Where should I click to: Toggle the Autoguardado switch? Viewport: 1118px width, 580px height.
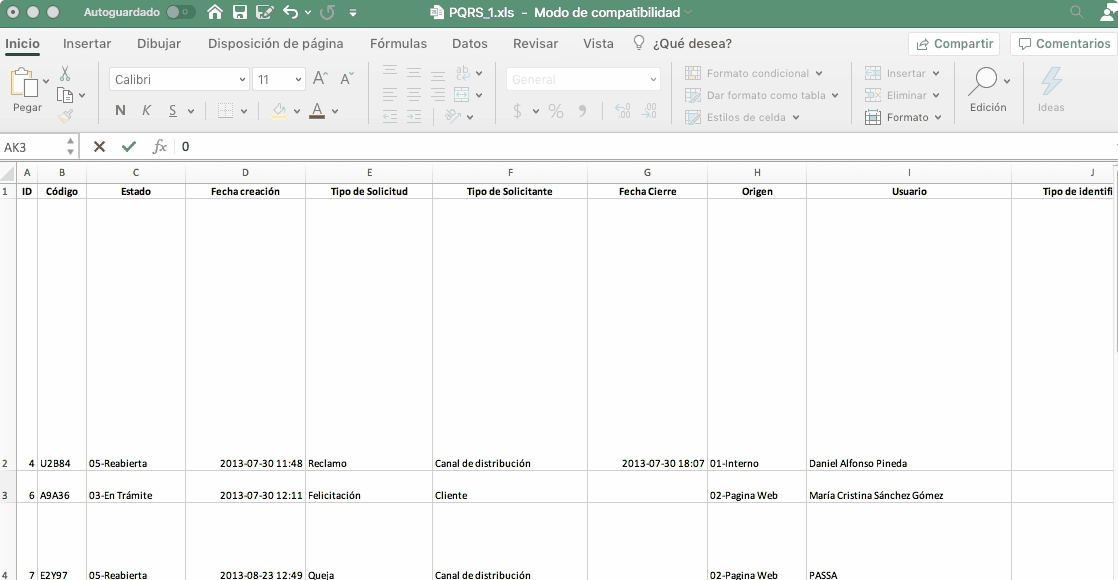tap(180, 13)
